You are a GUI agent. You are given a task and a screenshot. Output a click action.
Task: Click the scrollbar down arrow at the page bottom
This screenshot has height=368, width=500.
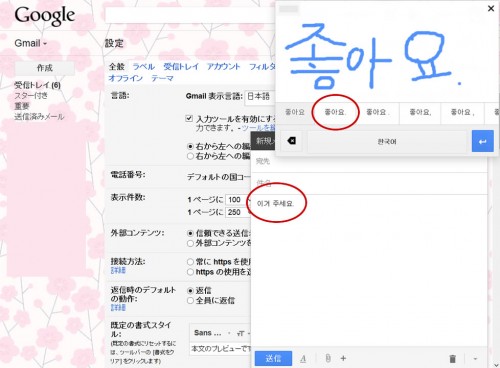tap(496, 365)
